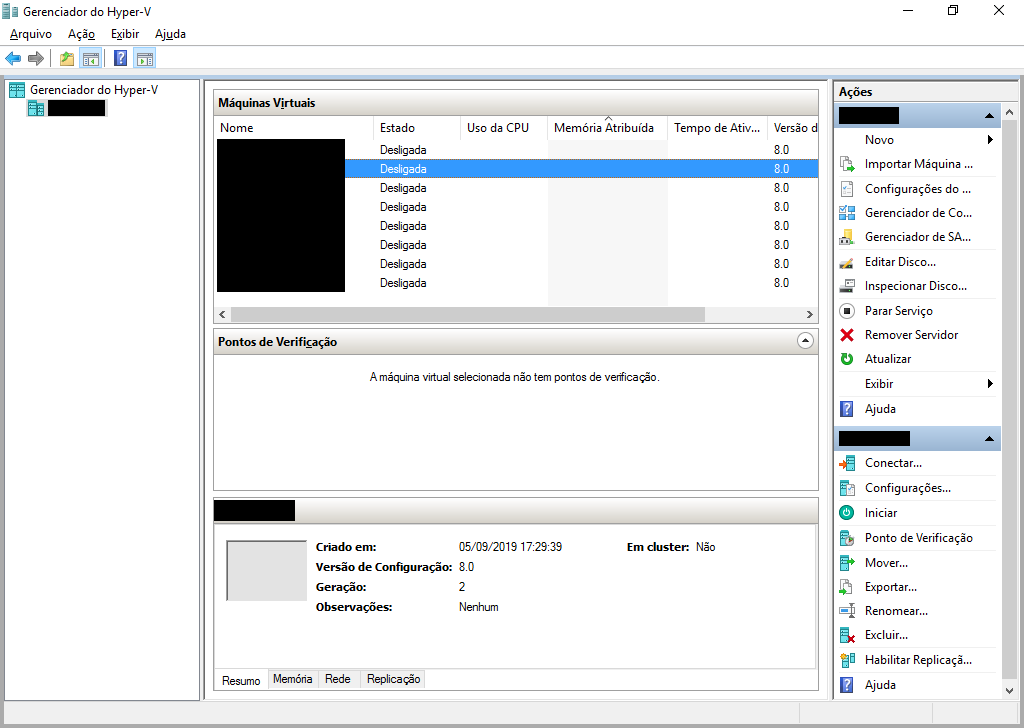
Task: Collapse the Pontos de Verificação panel
Action: pyautogui.click(x=805, y=341)
